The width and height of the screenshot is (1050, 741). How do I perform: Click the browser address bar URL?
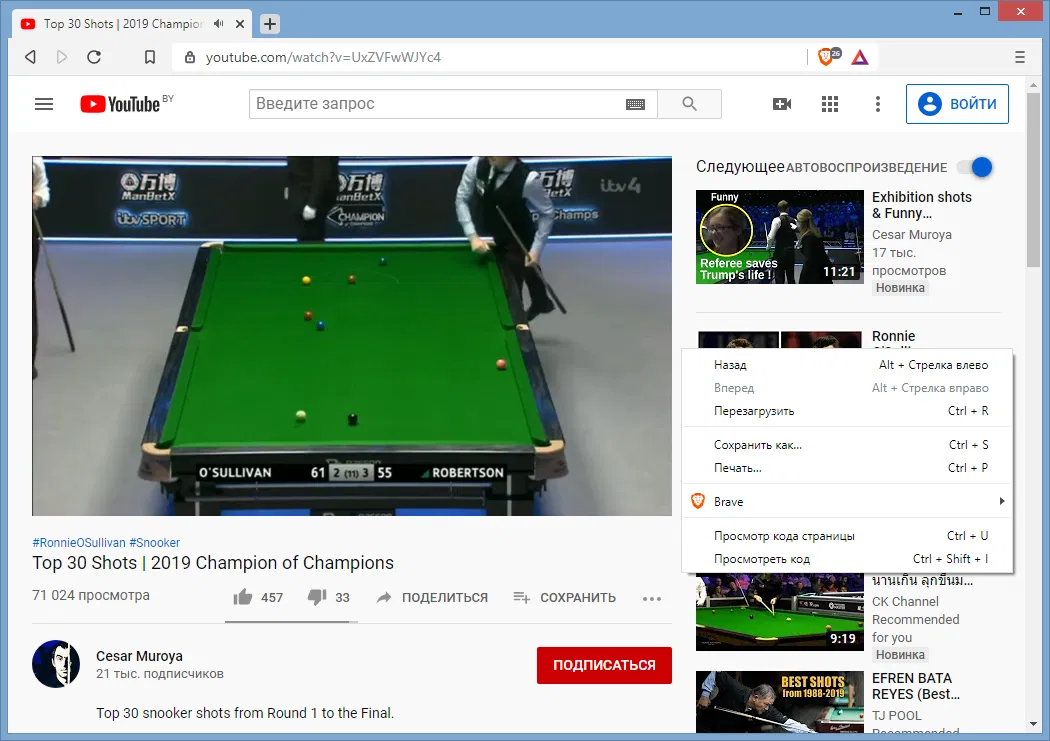[323, 58]
